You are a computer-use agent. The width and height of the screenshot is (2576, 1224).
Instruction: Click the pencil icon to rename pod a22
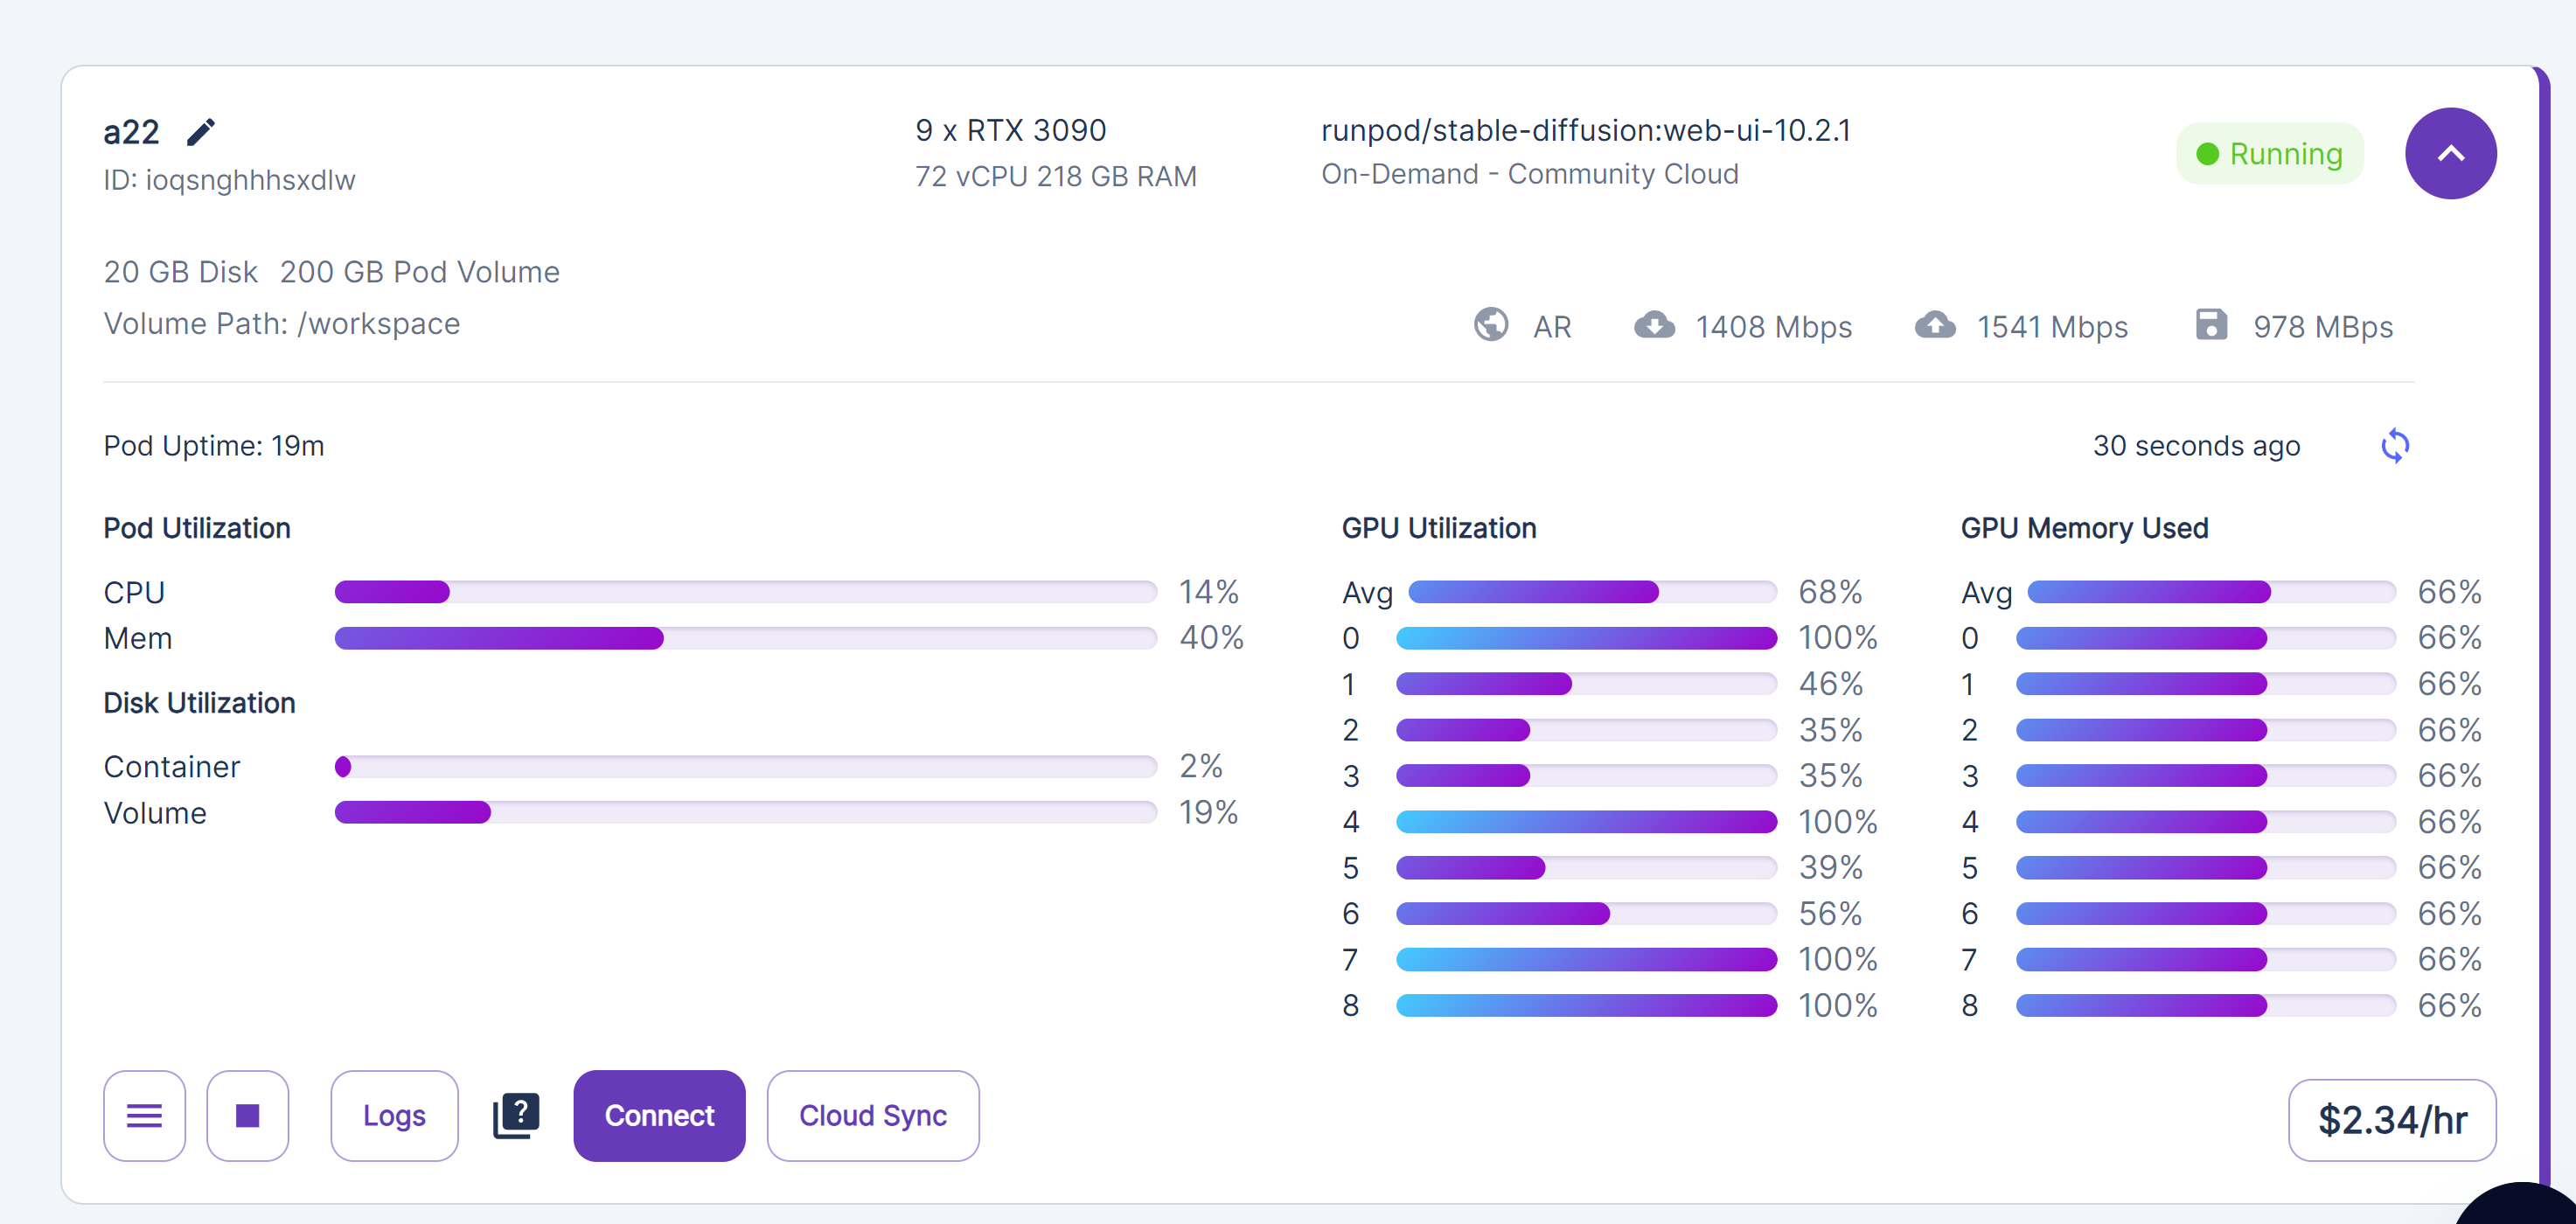coord(201,132)
